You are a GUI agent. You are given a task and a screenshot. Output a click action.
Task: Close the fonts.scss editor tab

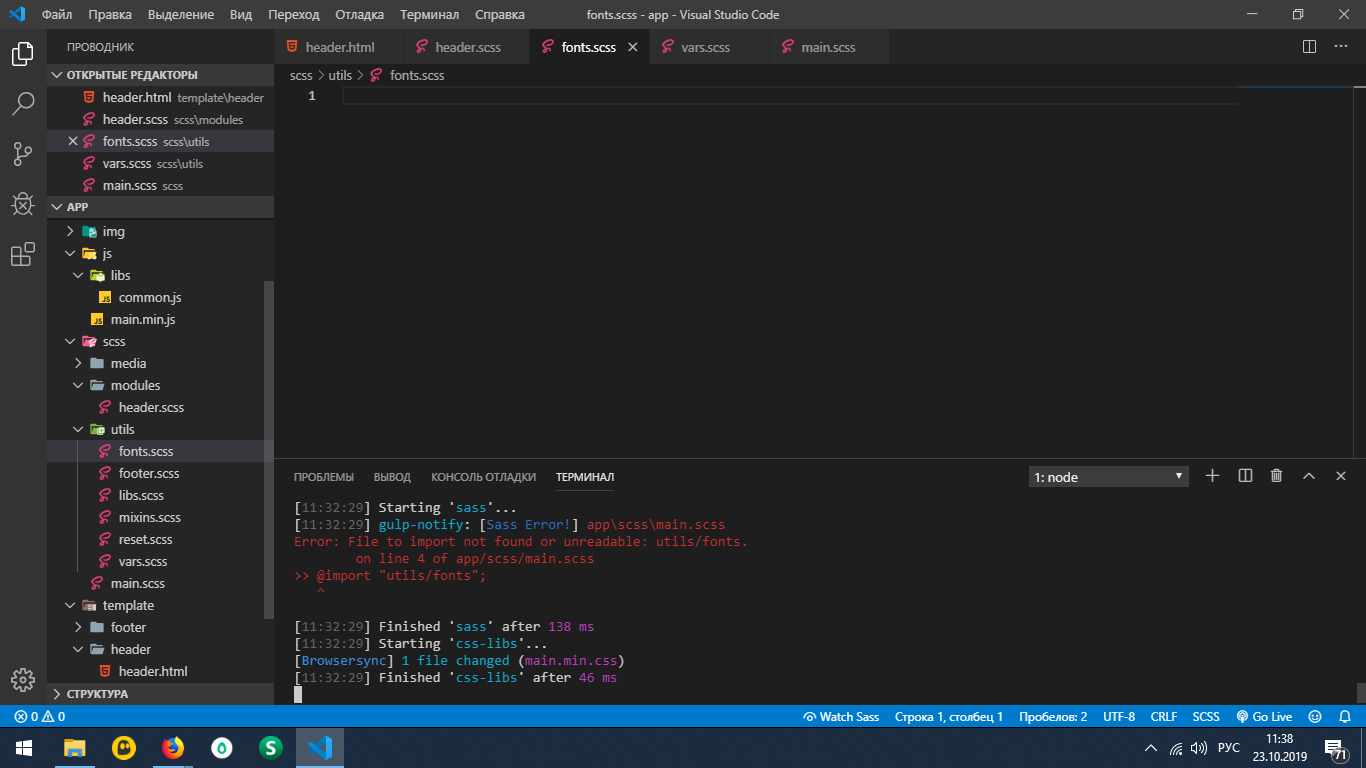click(633, 47)
